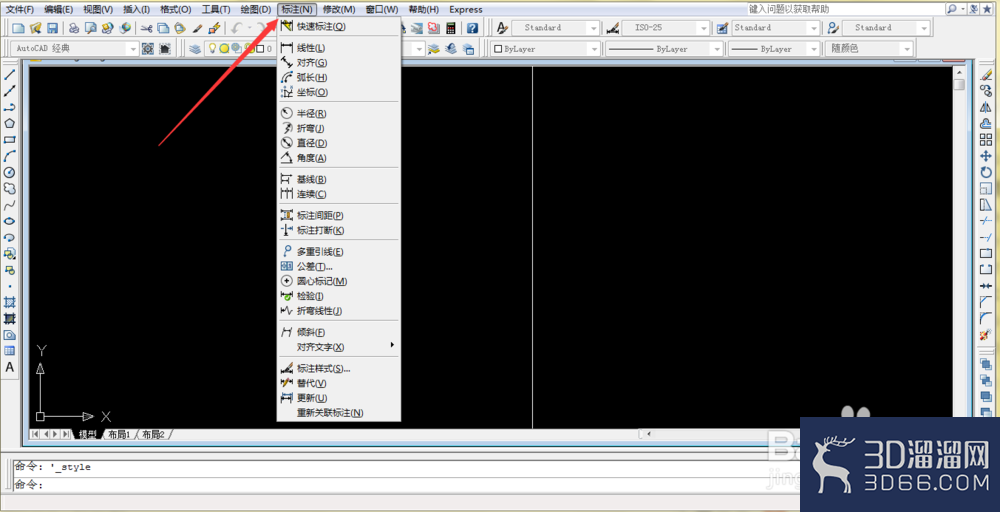Select the Array modify tool
The image size is (1000, 512).
tap(986, 140)
